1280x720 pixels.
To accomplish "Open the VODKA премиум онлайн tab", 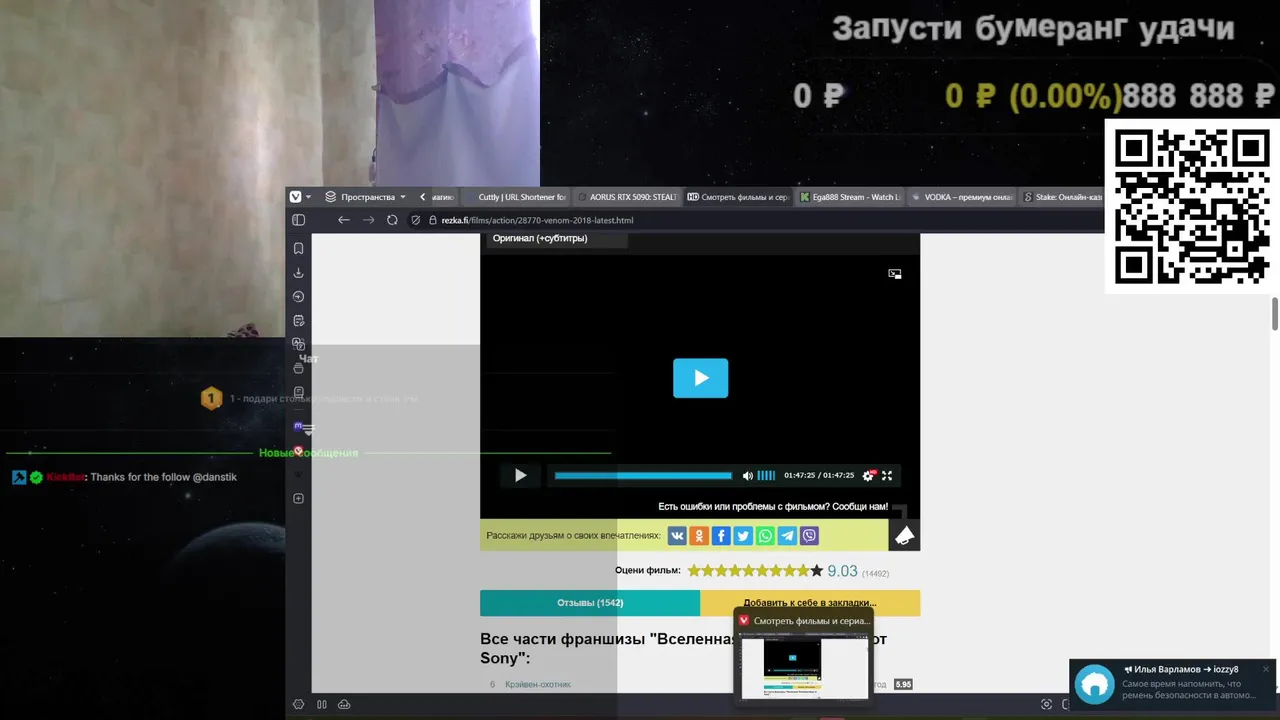I will coord(962,197).
